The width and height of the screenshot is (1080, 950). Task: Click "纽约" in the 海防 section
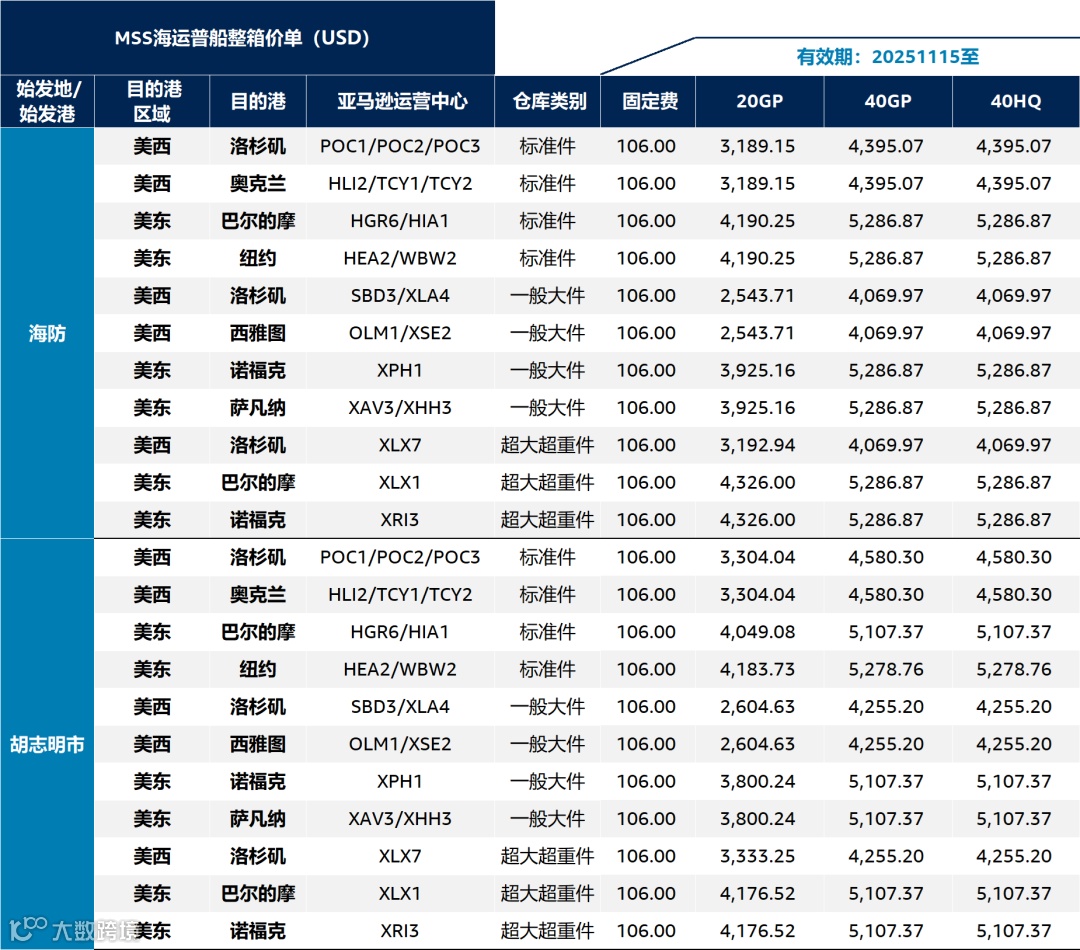pyautogui.click(x=258, y=258)
